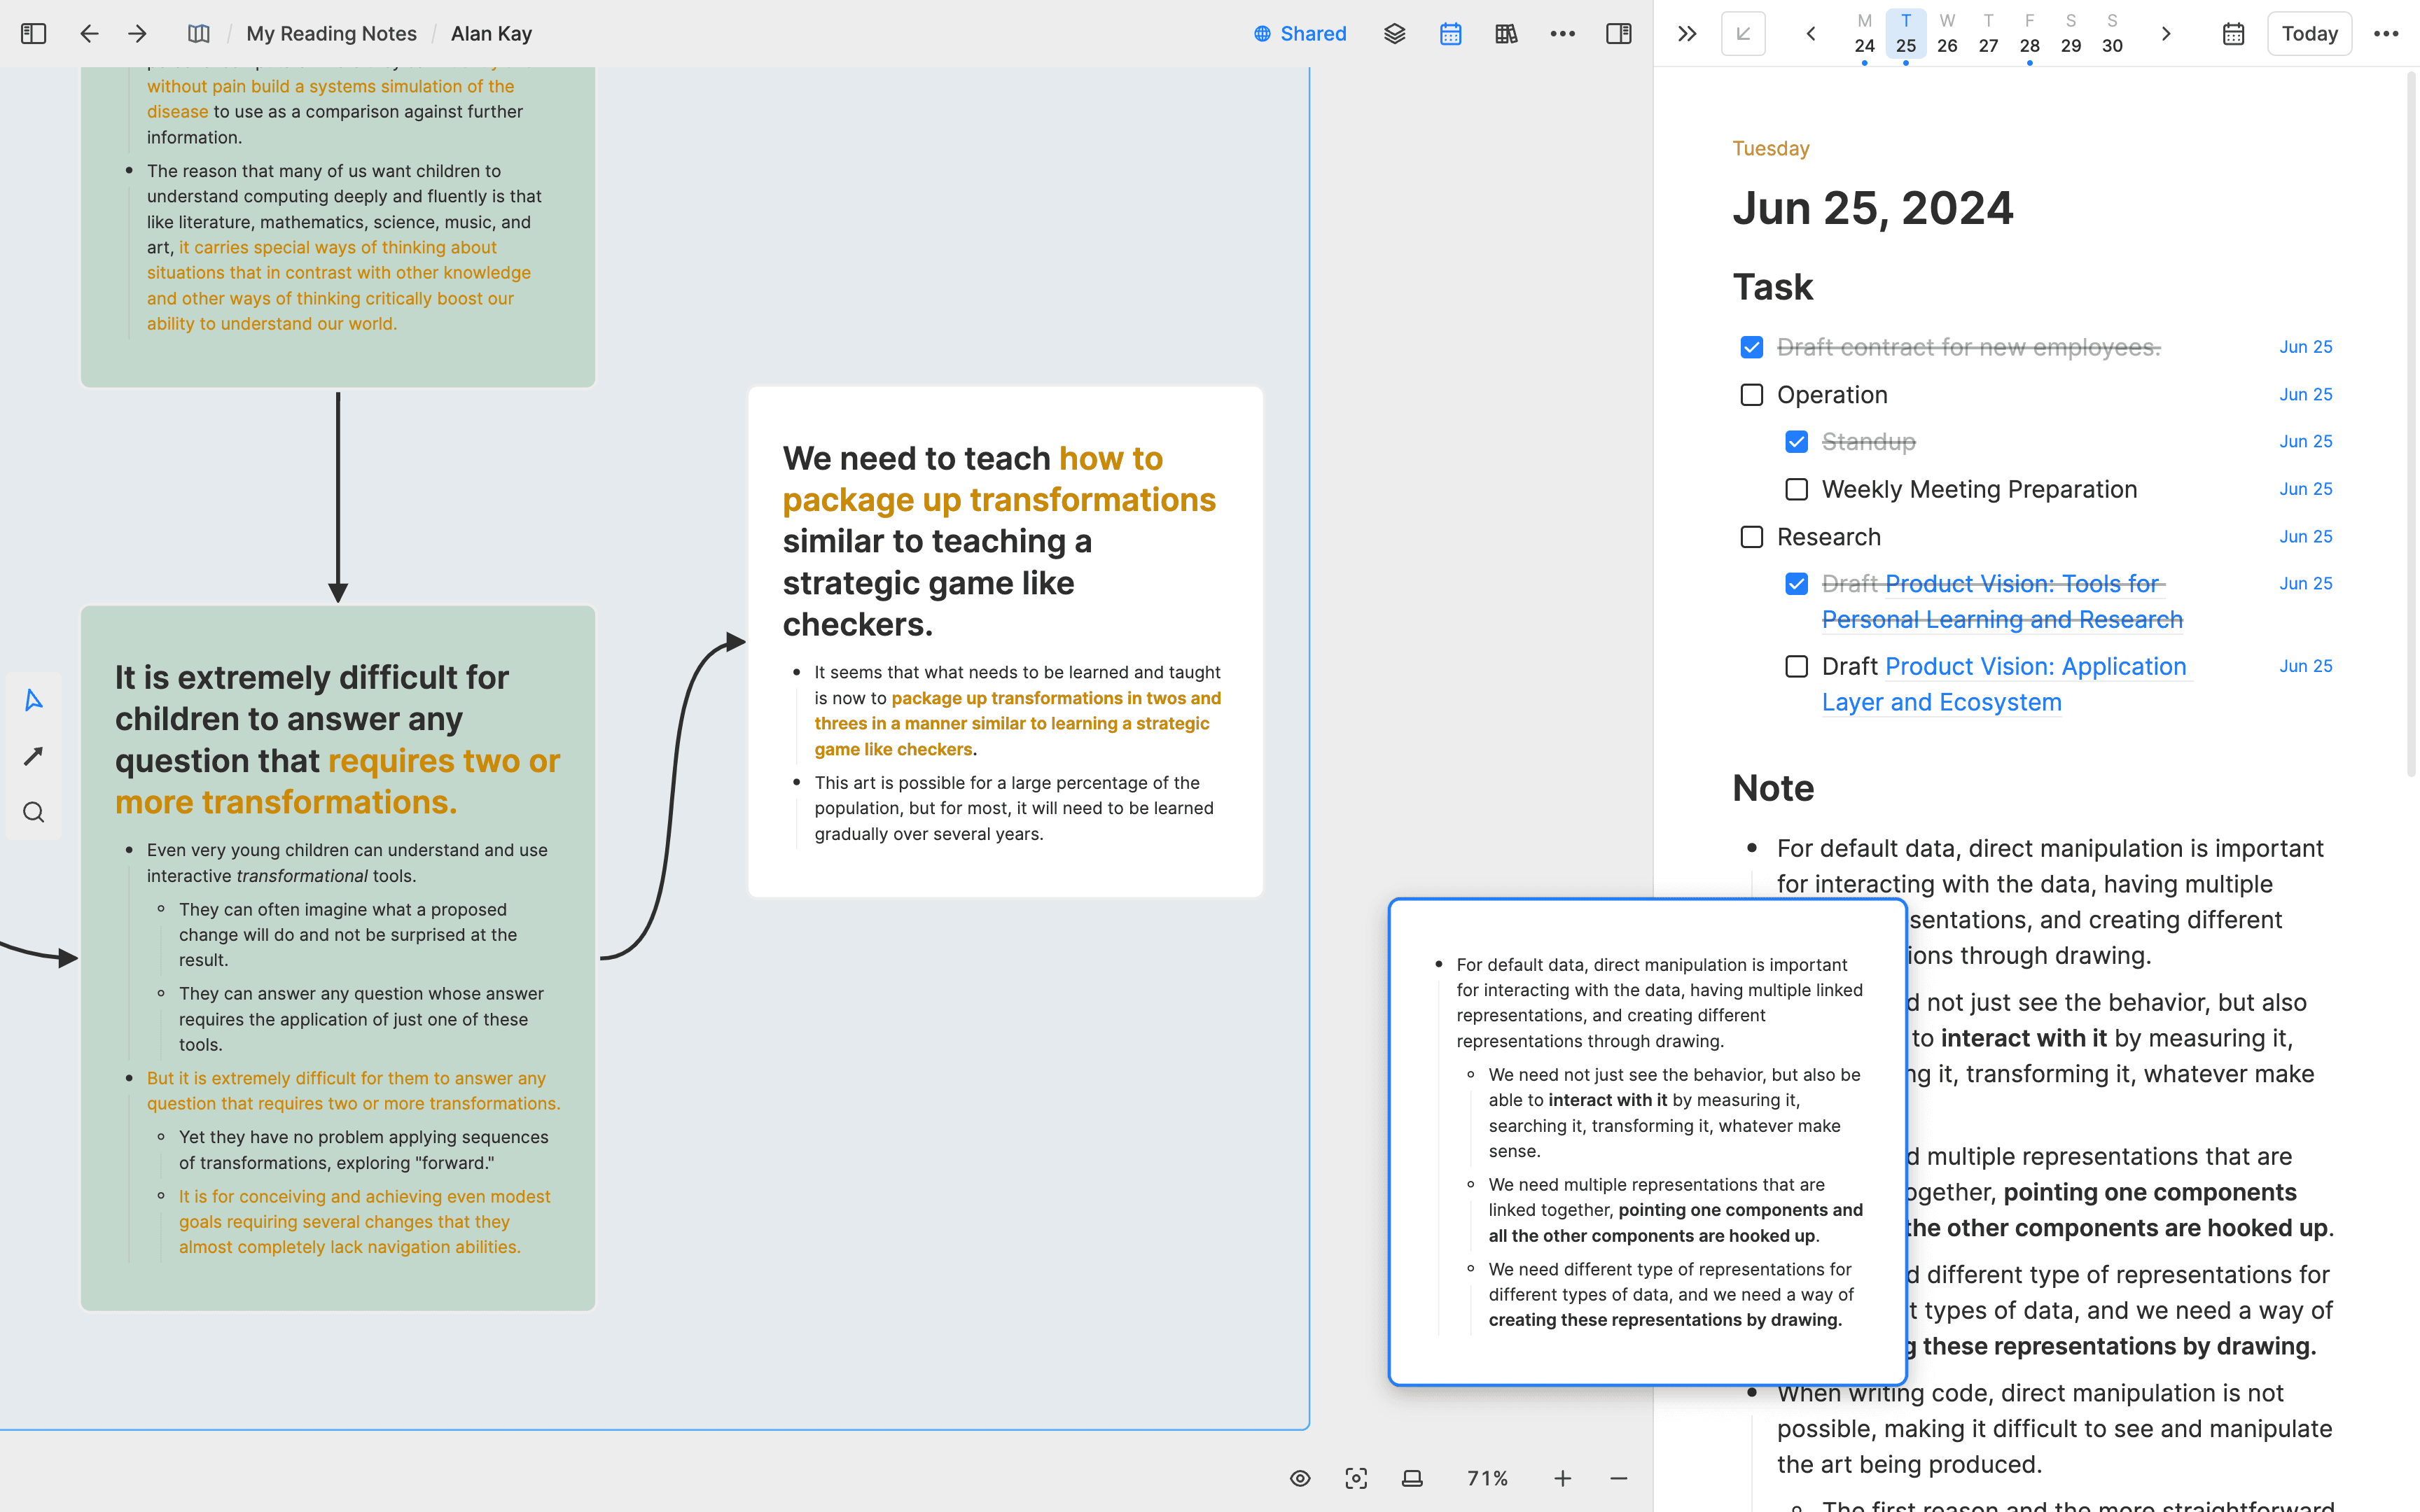Screen dimensions: 2420x1512
Task: Click the Weekly Meeting Preparation task text
Action: click(x=1979, y=489)
